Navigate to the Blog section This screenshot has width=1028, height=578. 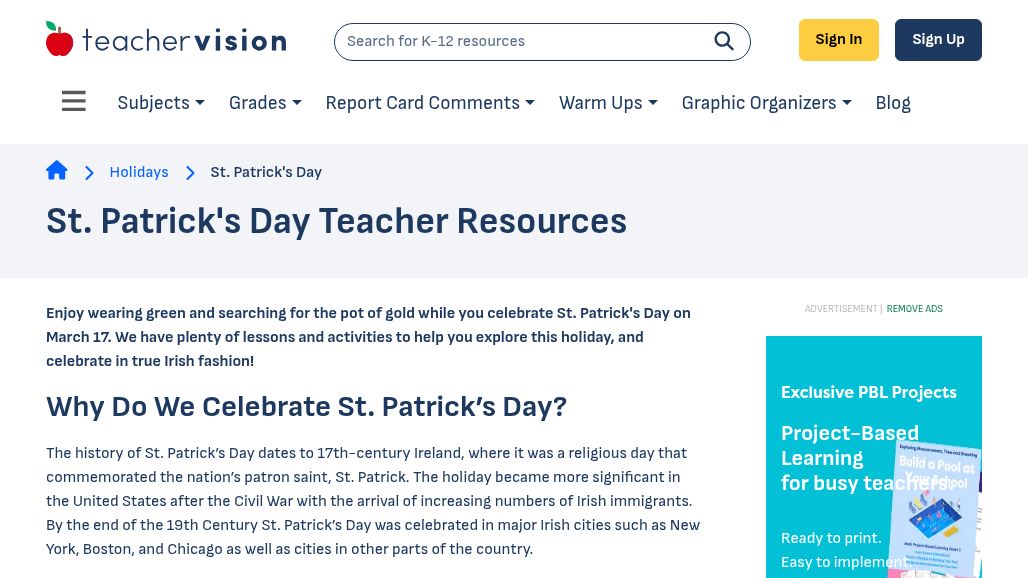[x=892, y=103]
